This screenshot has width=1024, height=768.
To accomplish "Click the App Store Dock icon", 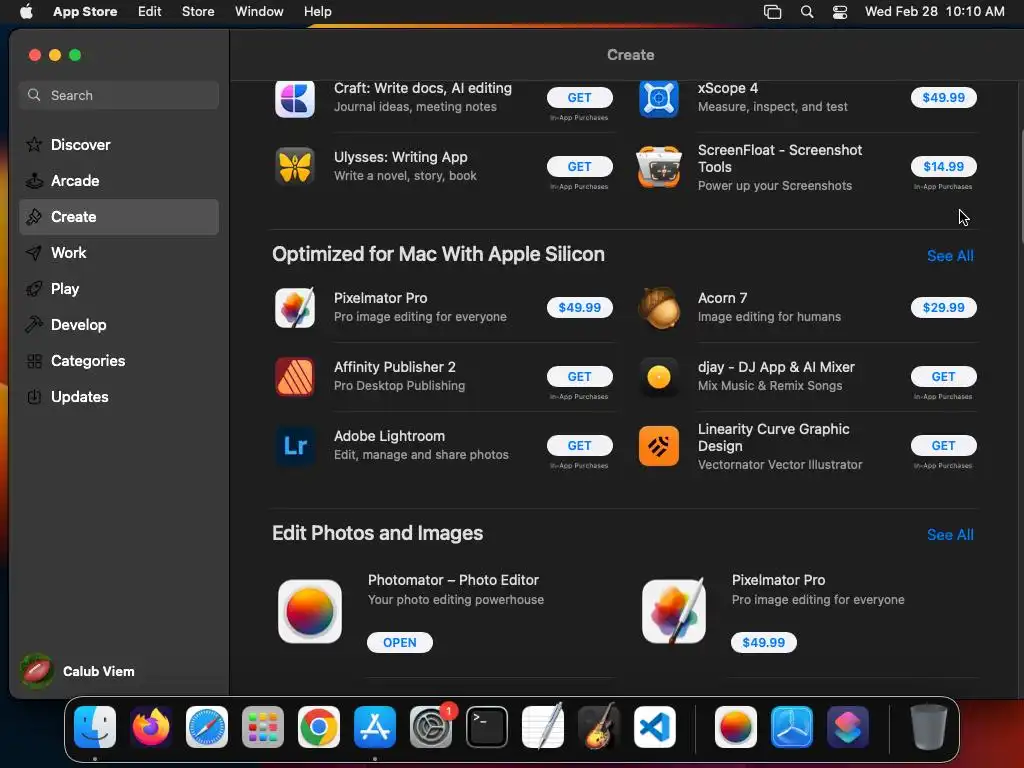I will tap(375, 727).
